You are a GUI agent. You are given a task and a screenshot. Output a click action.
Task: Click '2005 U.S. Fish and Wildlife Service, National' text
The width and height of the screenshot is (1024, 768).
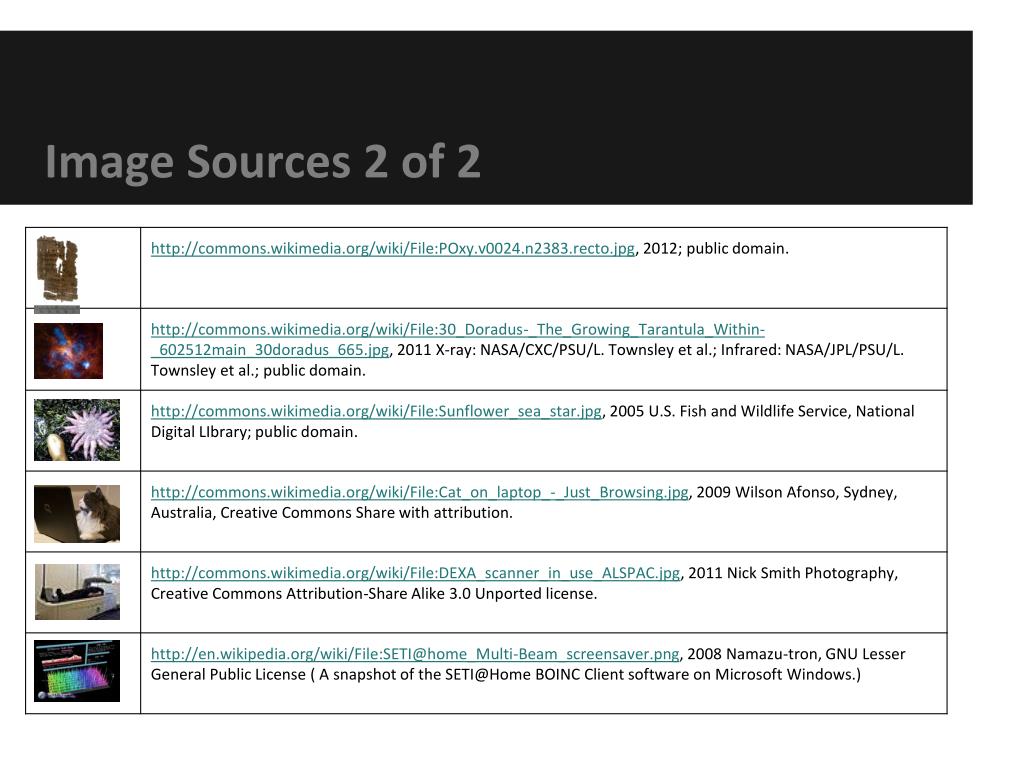click(x=762, y=411)
